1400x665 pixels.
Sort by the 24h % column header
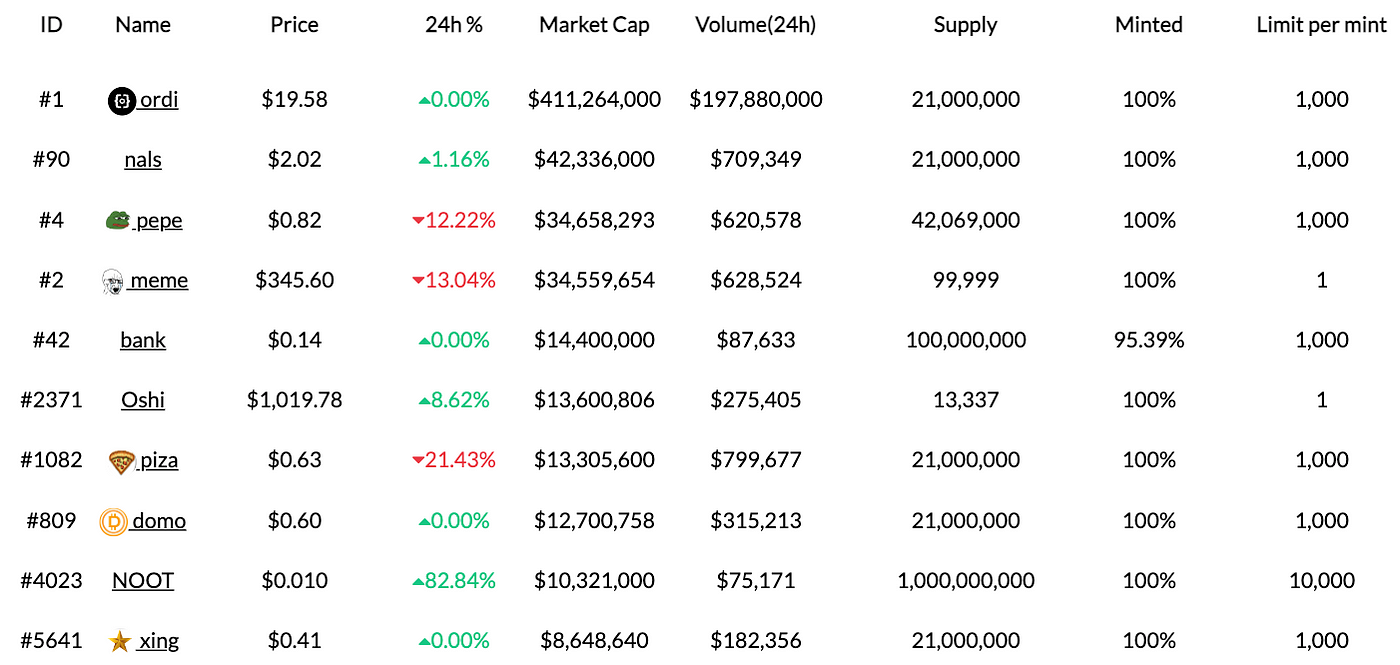pyautogui.click(x=454, y=25)
